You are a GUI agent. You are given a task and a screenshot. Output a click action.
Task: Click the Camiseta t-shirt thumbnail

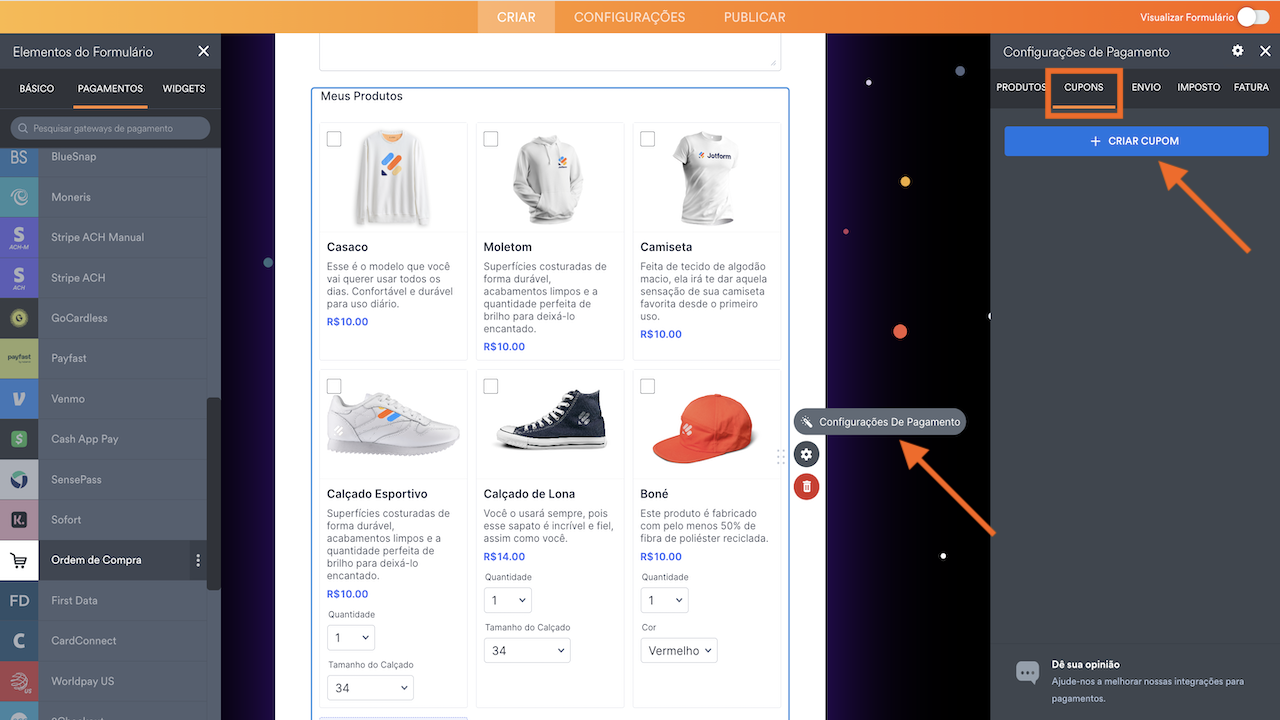click(706, 178)
